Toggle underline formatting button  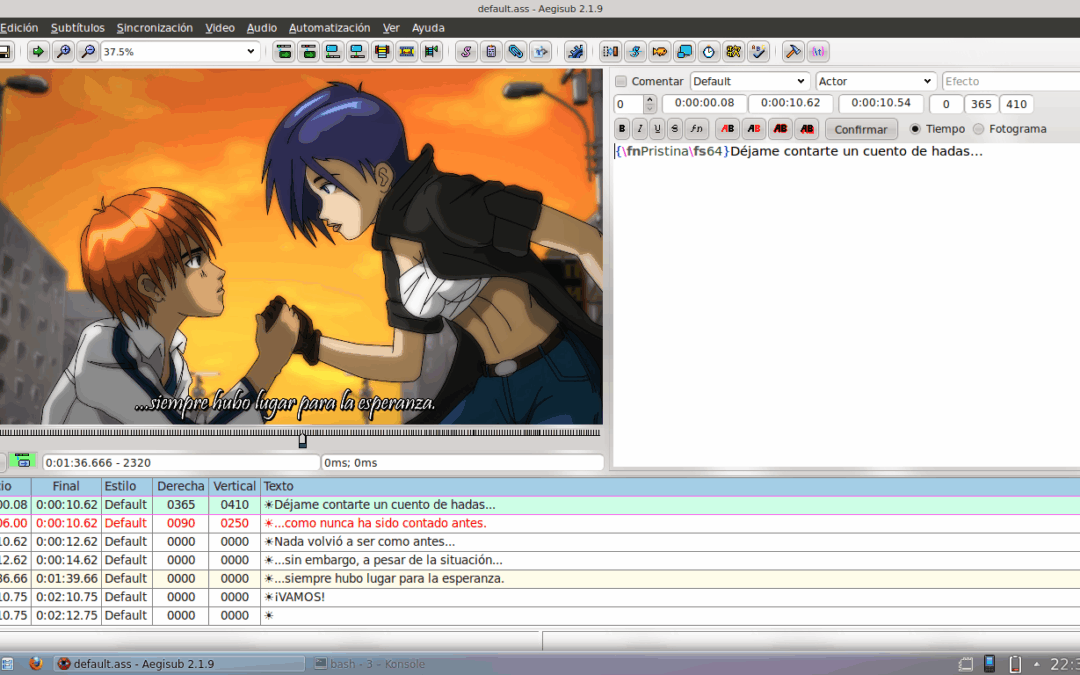[657, 129]
